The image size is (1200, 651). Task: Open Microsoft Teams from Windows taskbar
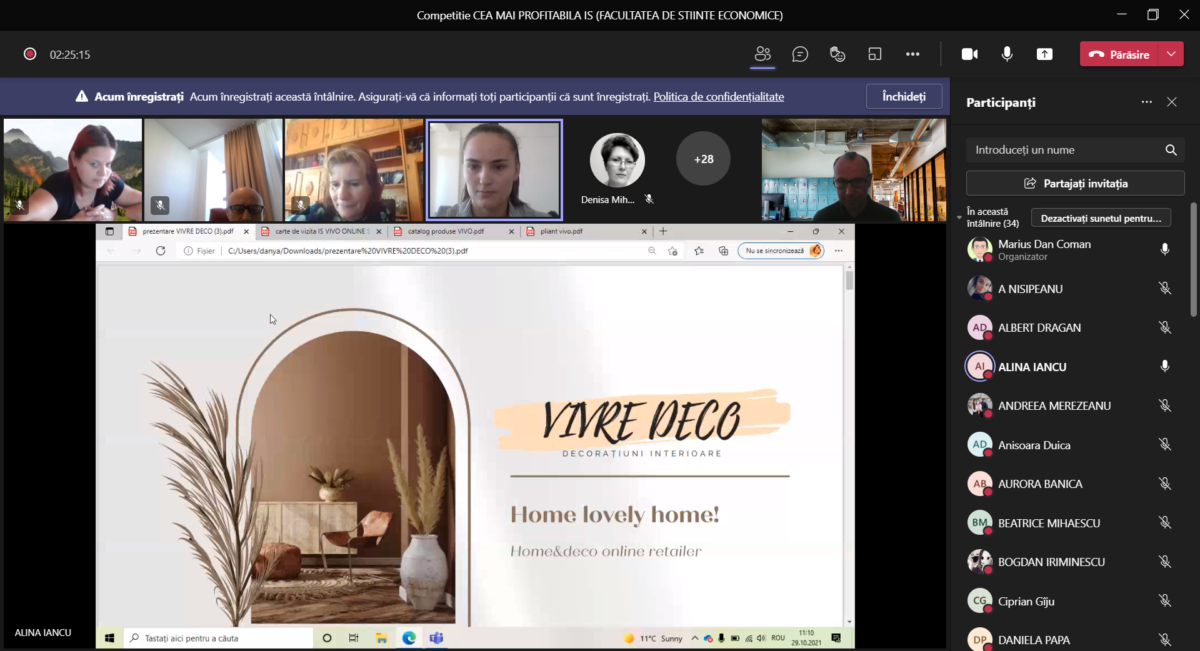(436, 638)
